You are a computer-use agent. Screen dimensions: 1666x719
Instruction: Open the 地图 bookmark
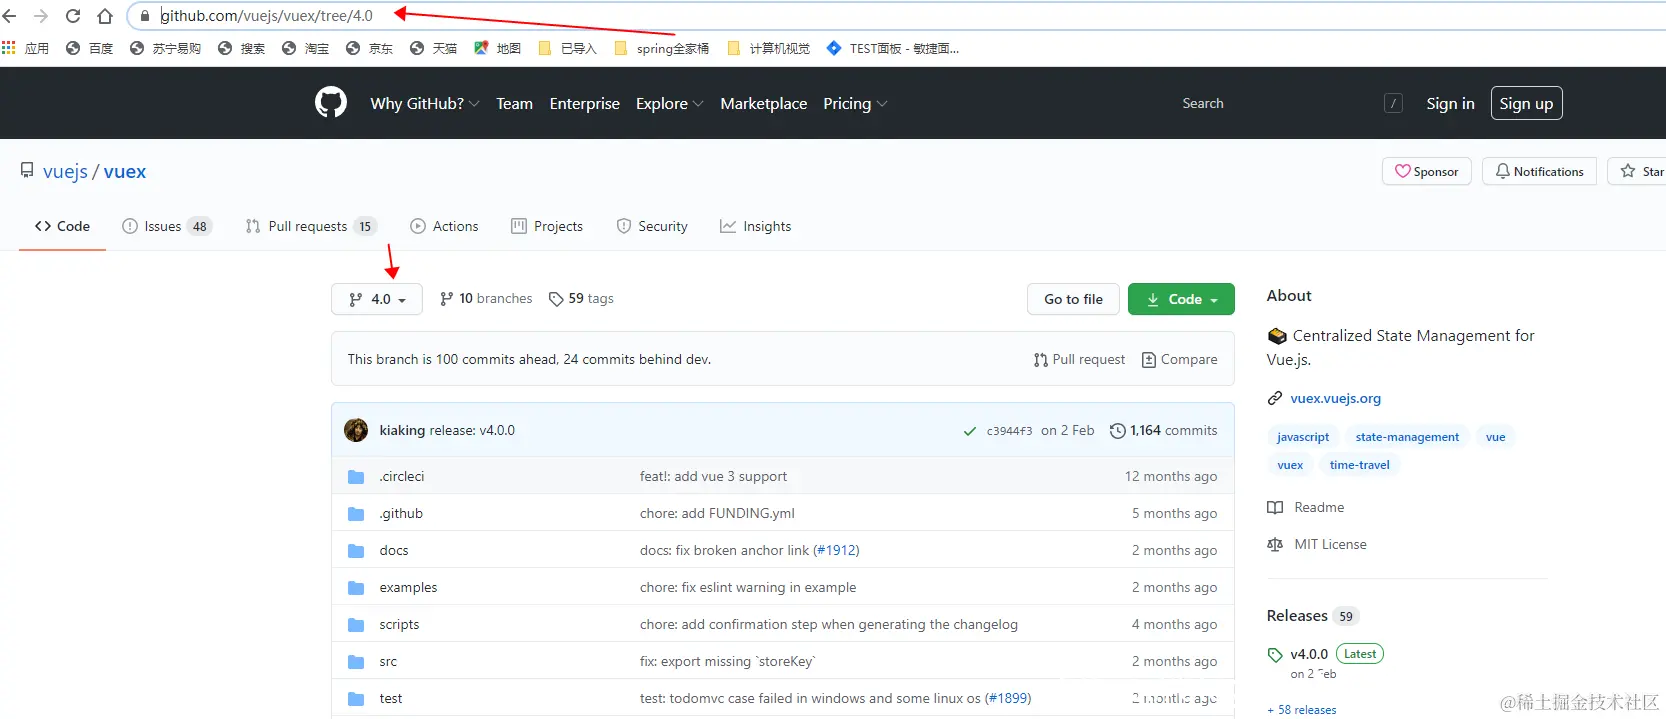point(498,48)
